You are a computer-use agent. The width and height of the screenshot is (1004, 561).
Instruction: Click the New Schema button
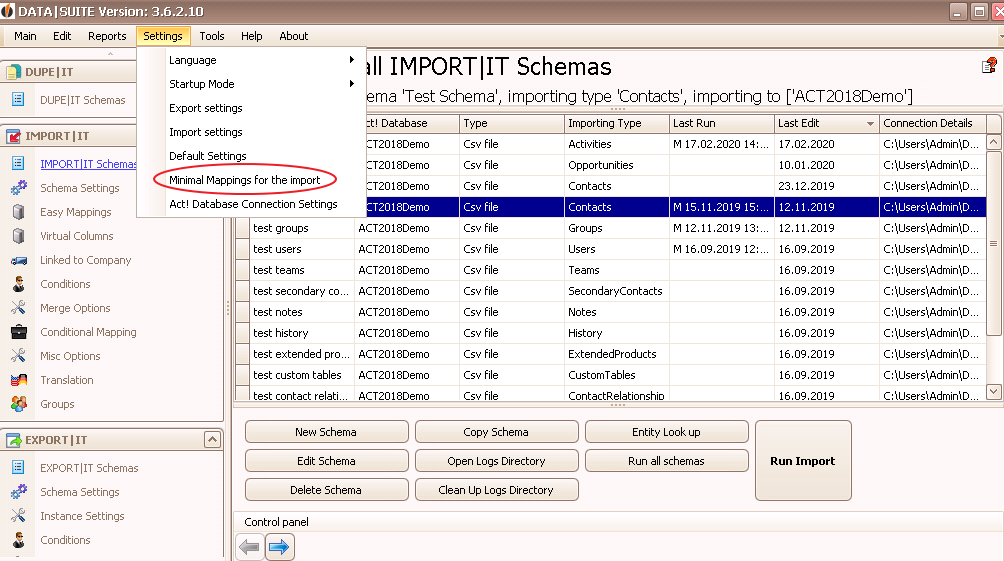click(x=326, y=432)
